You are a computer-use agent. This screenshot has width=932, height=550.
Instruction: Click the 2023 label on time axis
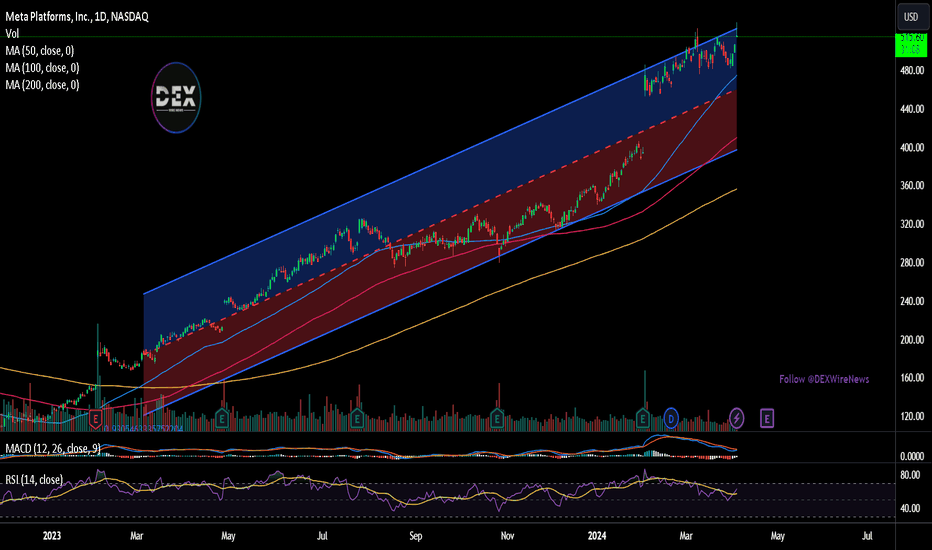[52, 536]
